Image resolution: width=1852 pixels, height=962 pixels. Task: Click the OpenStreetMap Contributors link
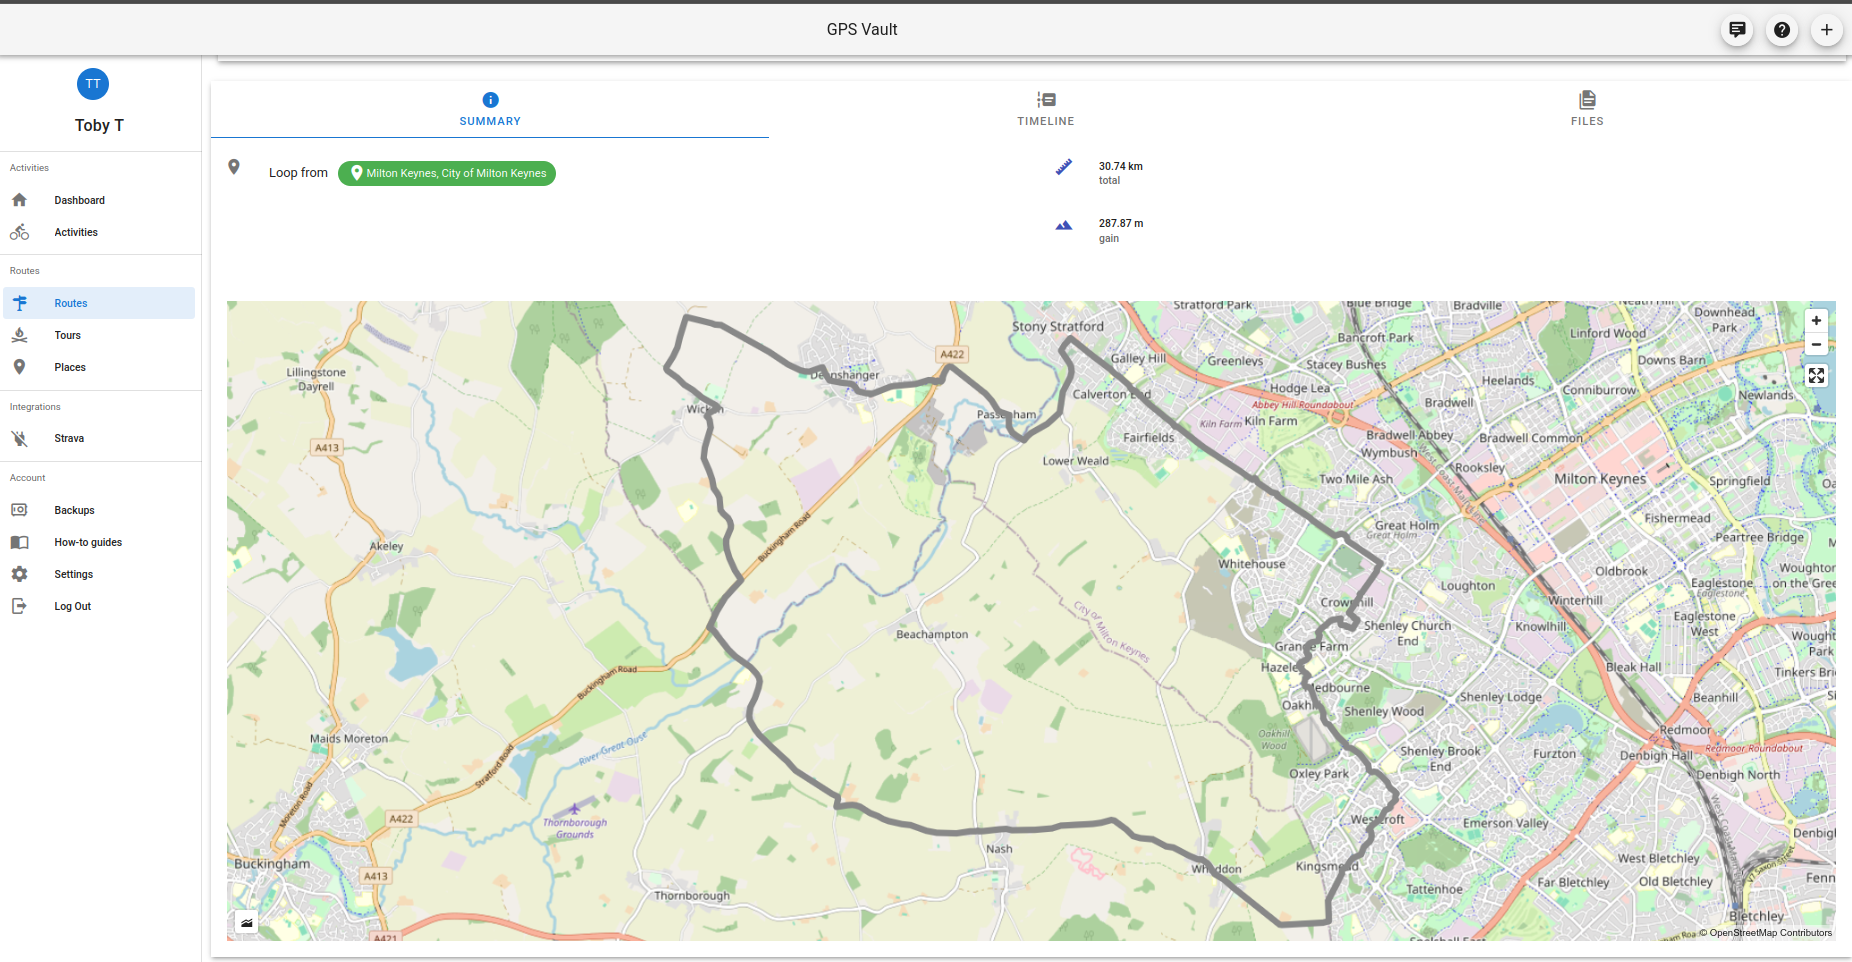(1770, 933)
